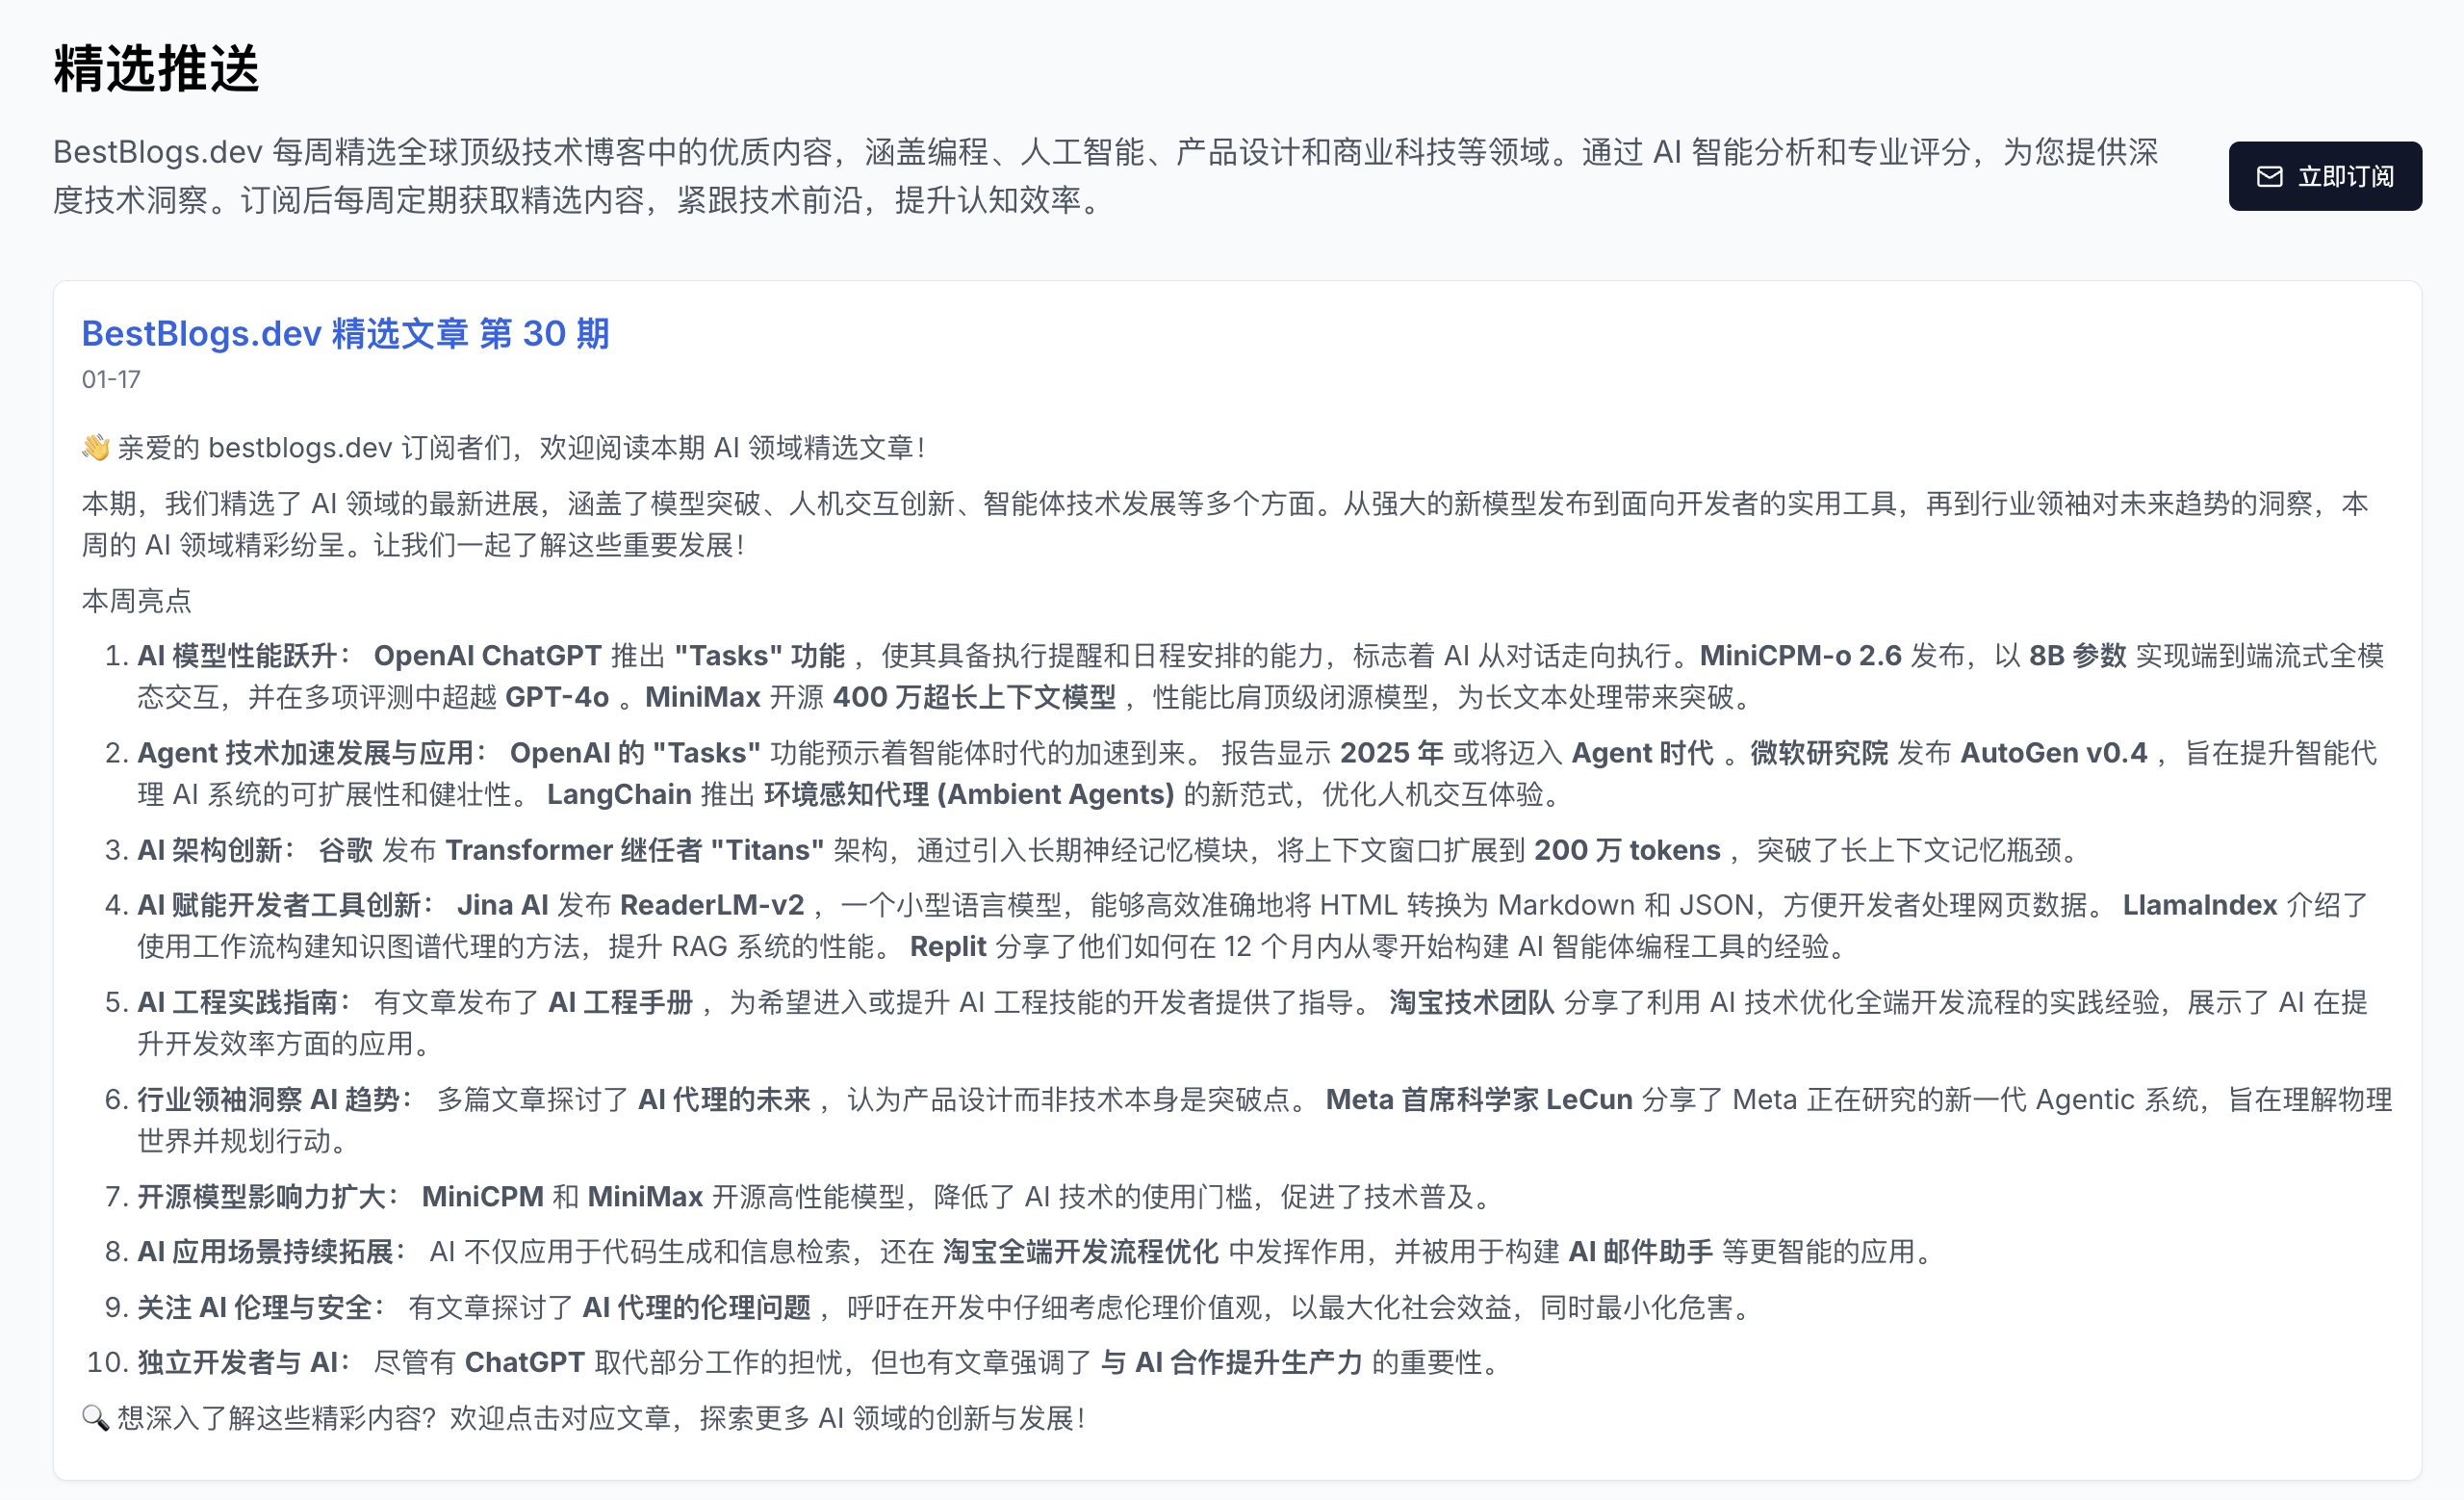
Task: Click bold text 开源模型影响力扩大
Action: coord(261,1195)
